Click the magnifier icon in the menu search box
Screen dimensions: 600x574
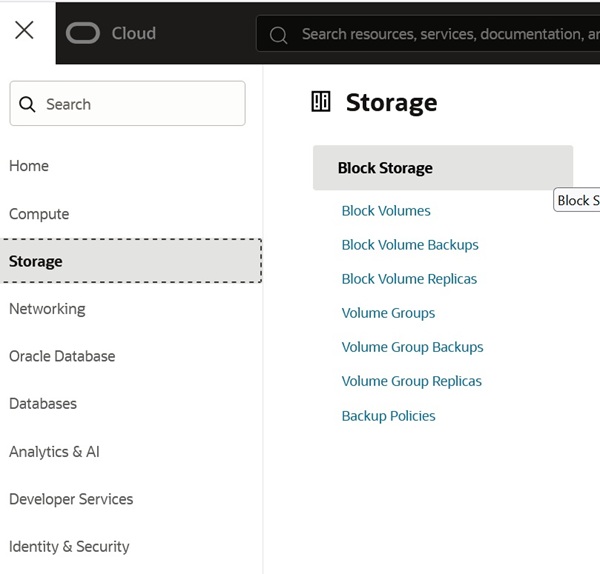pyautogui.click(x=27, y=104)
